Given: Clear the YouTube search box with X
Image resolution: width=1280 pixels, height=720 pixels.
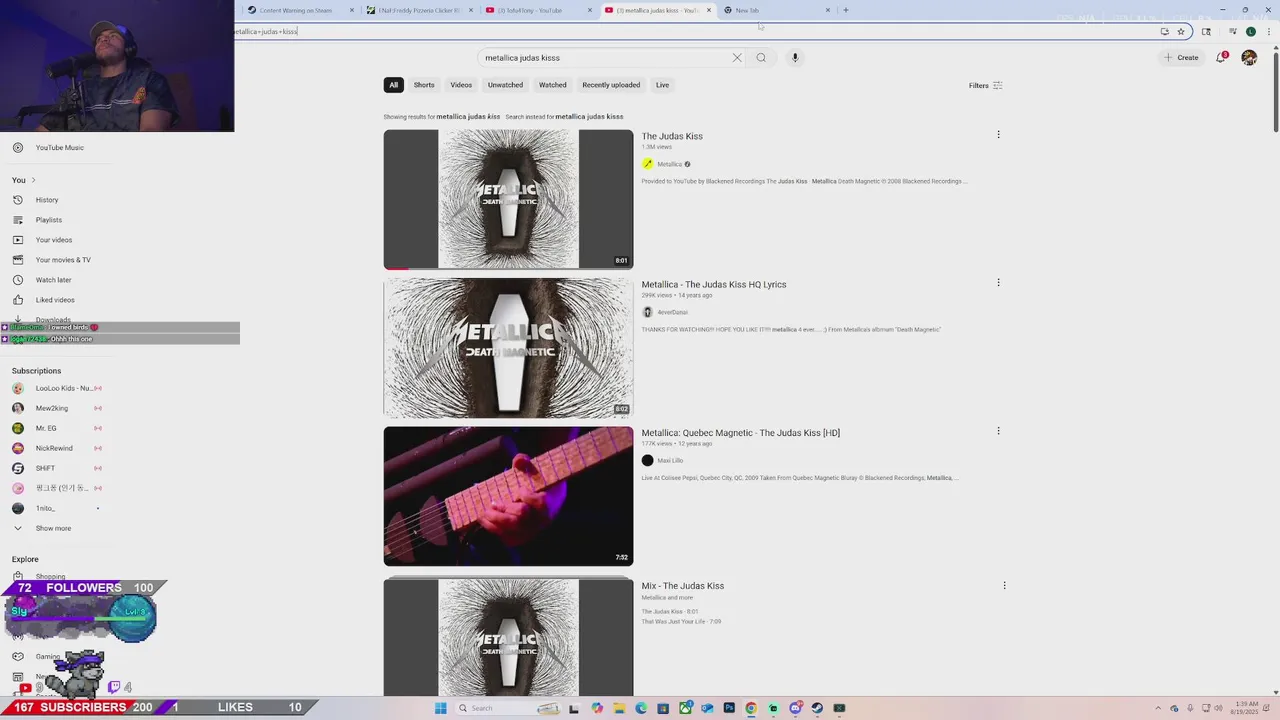Looking at the screenshot, I should pos(737,58).
